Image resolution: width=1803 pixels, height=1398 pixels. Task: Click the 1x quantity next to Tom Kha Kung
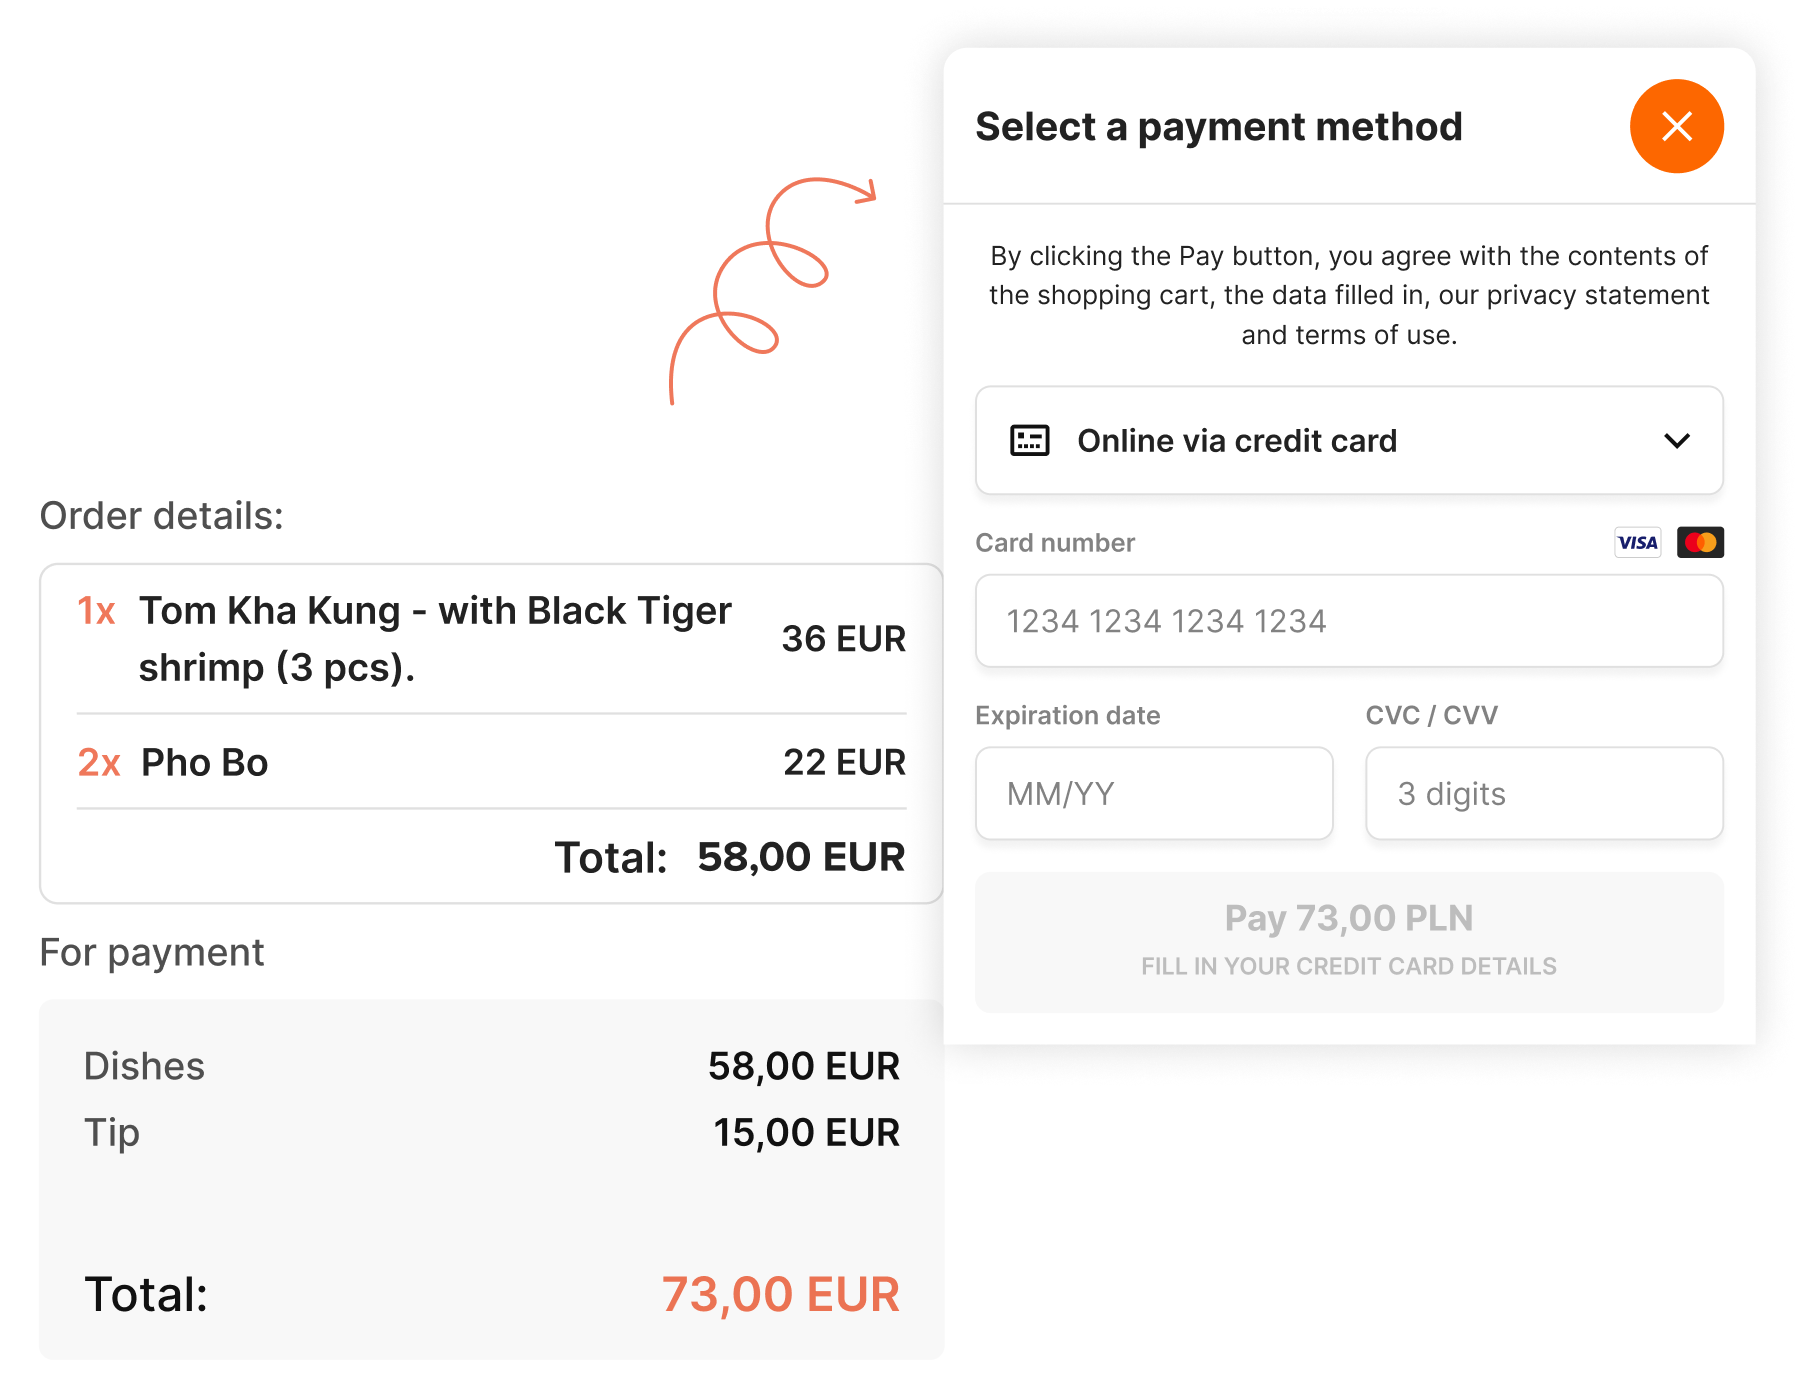click(x=97, y=611)
